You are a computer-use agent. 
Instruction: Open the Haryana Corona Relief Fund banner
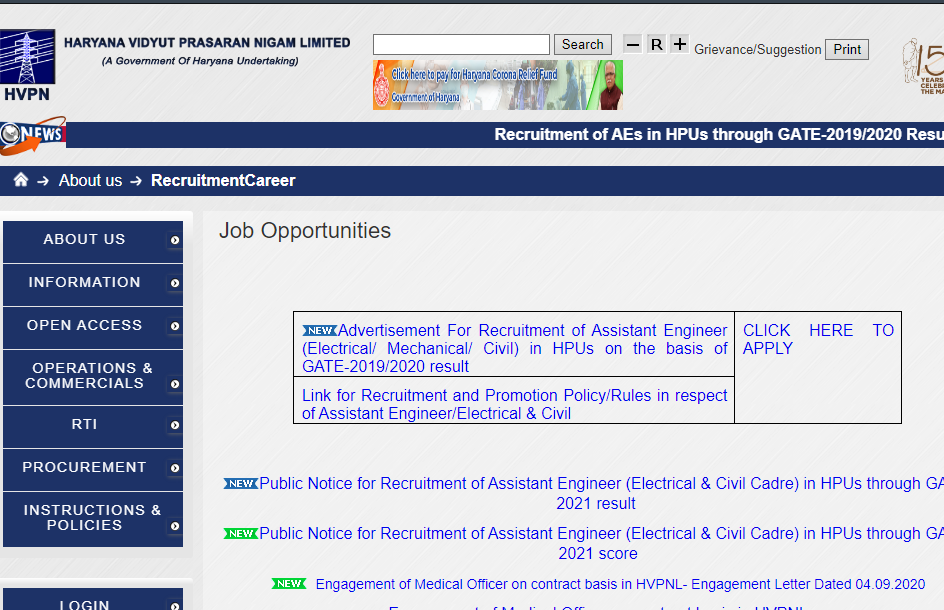click(x=498, y=85)
